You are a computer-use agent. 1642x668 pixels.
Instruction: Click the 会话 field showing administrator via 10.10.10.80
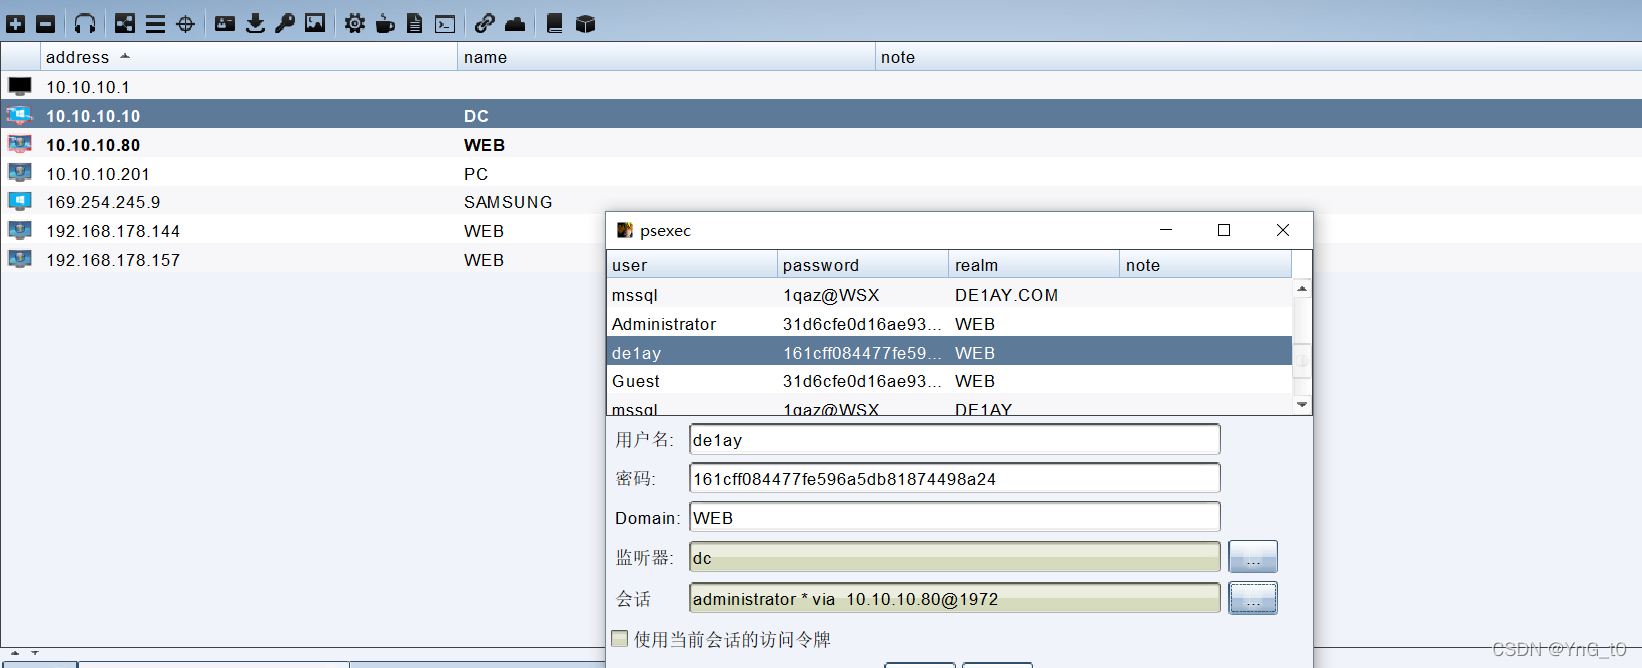click(x=955, y=598)
